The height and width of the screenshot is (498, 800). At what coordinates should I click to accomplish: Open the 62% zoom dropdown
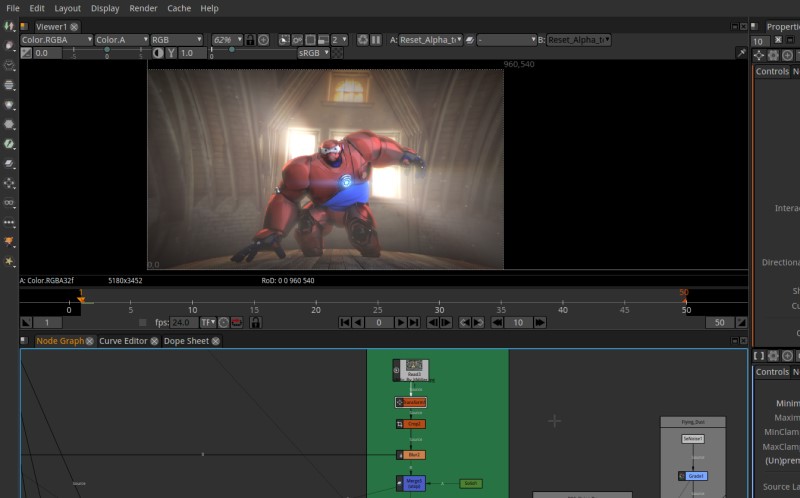point(227,40)
